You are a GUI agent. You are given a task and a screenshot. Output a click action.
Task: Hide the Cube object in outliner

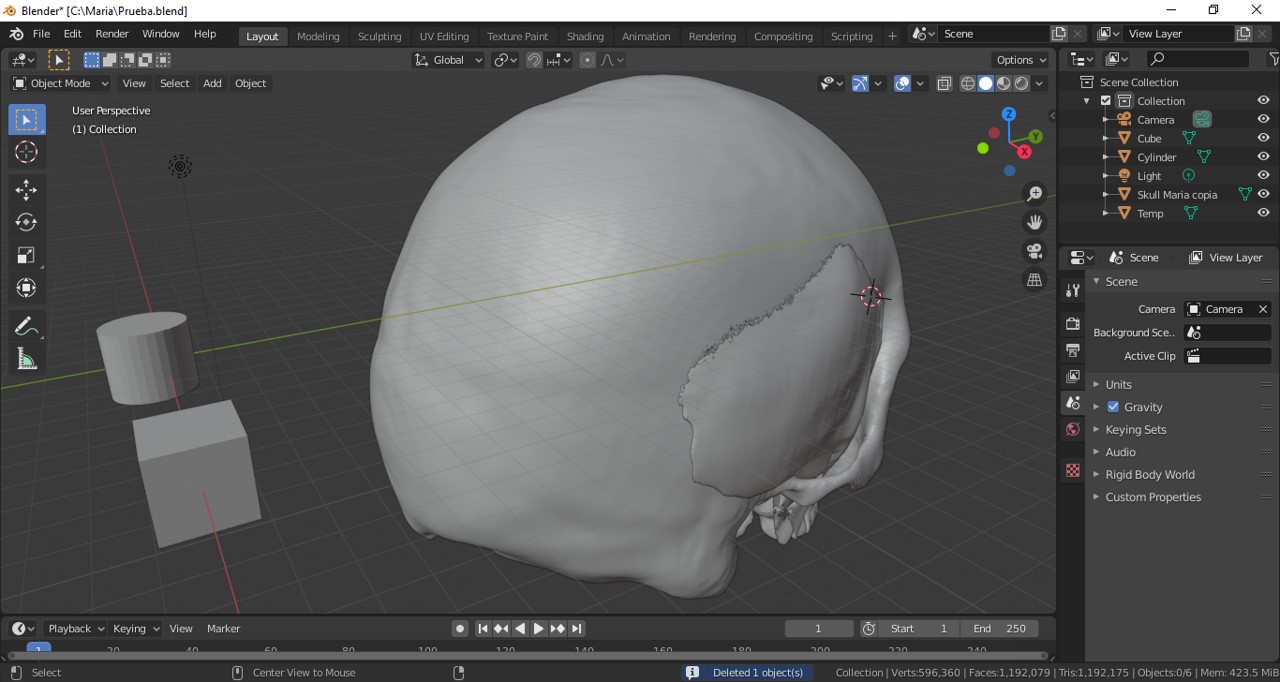pyautogui.click(x=1263, y=138)
